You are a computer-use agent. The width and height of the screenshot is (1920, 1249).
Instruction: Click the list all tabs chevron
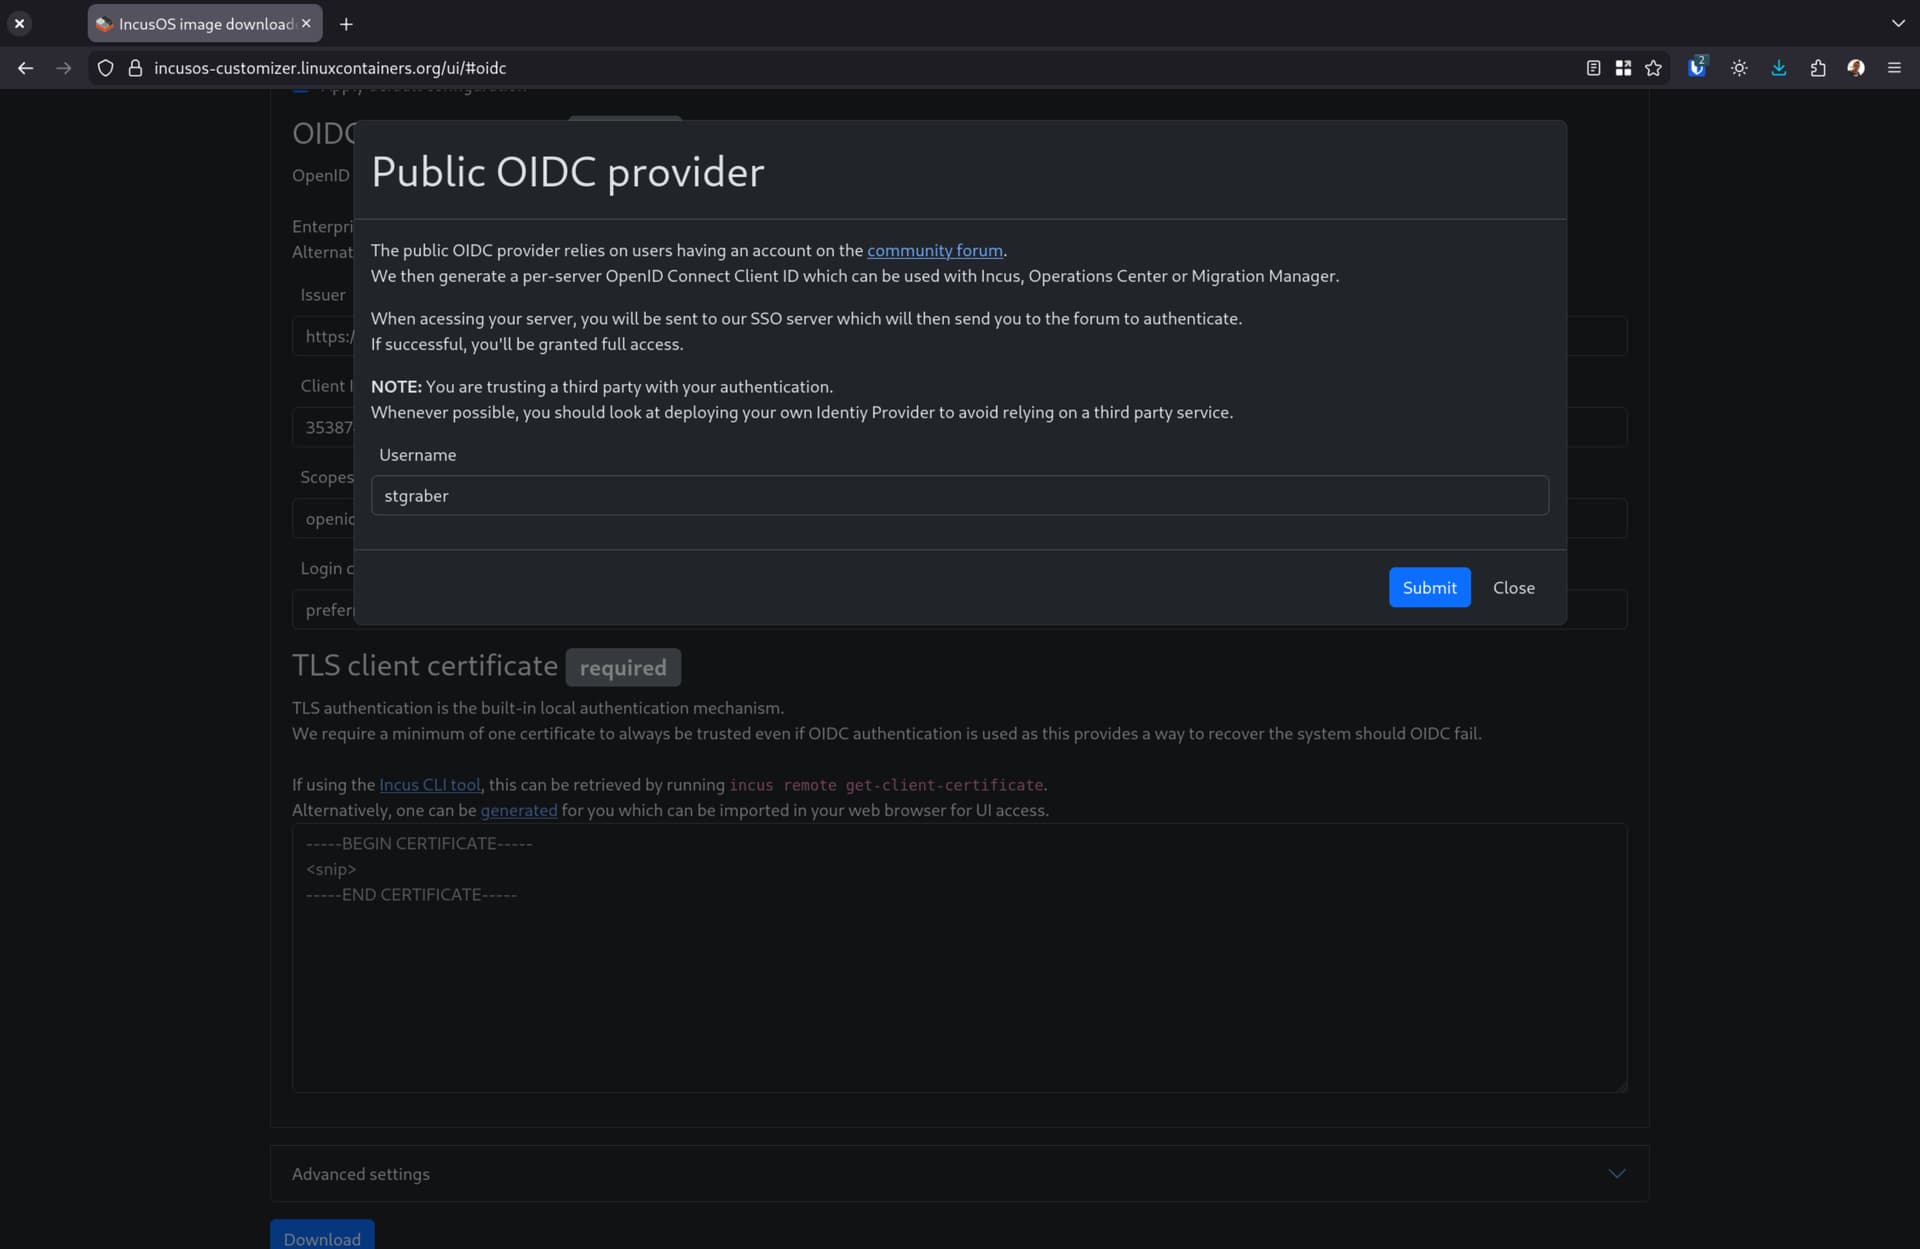pos(1897,23)
